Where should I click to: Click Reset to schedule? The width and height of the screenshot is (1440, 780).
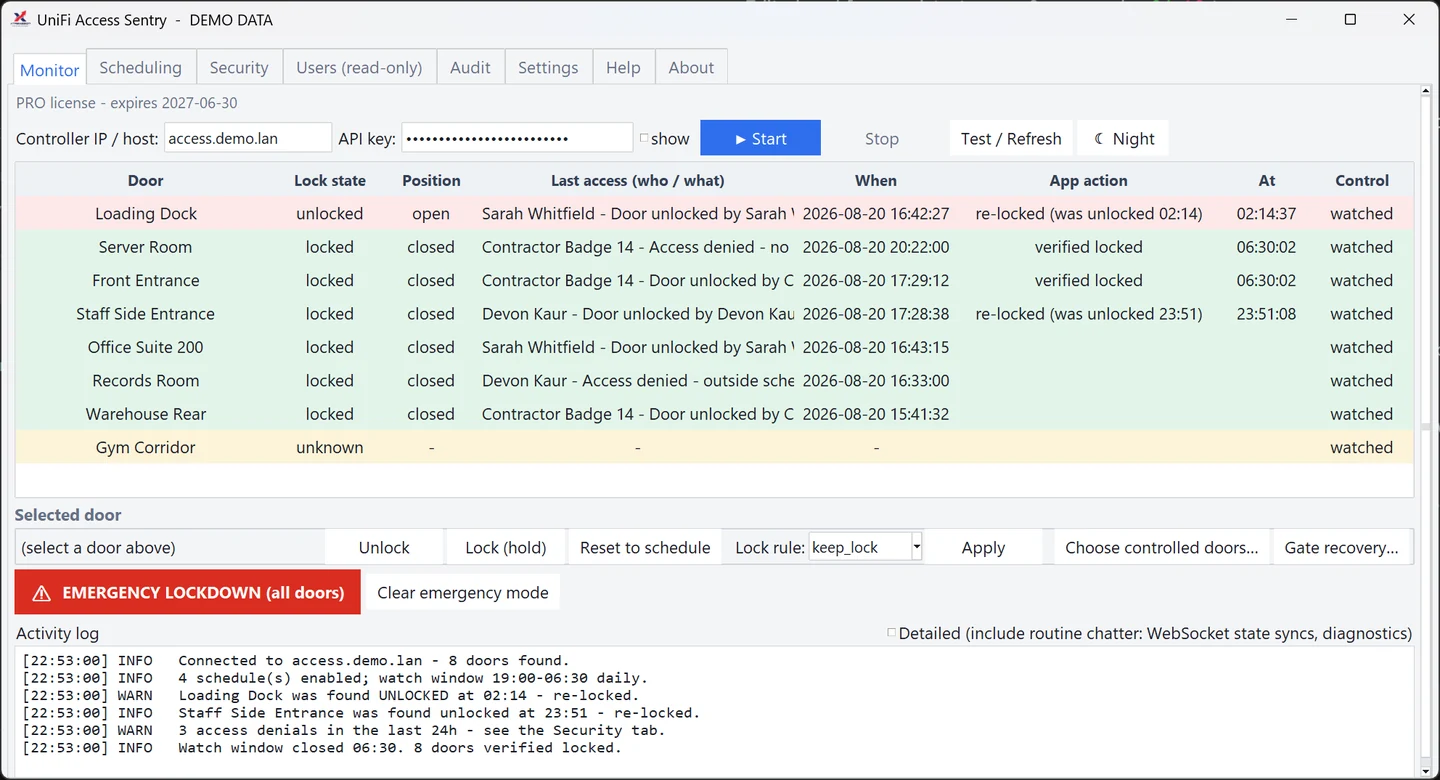(645, 547)
